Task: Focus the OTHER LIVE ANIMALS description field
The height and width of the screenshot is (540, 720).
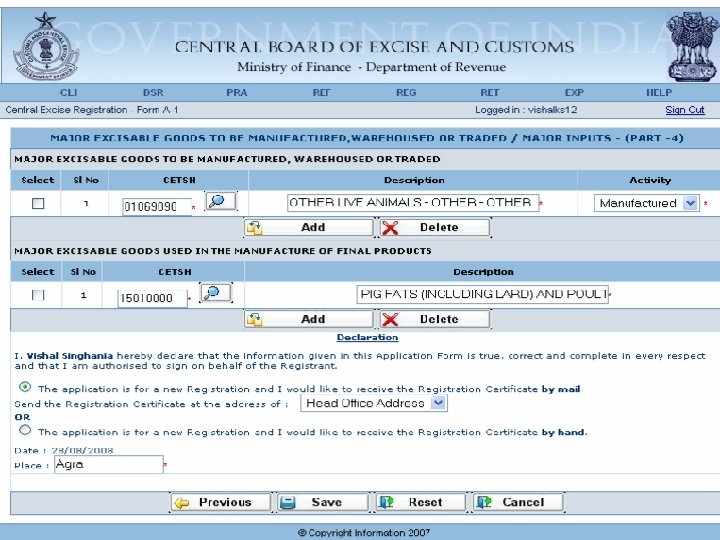Action: 413,202
